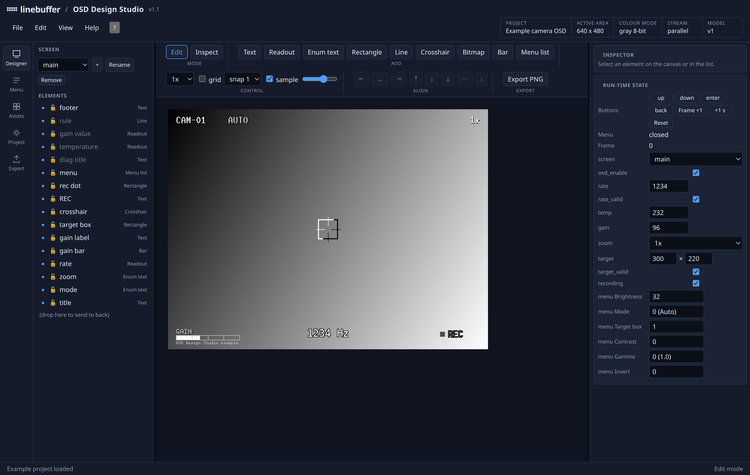Toggle visibility dot of rec dot element
Viewport: 750px width, 475px height.
(x=43, y=186)
